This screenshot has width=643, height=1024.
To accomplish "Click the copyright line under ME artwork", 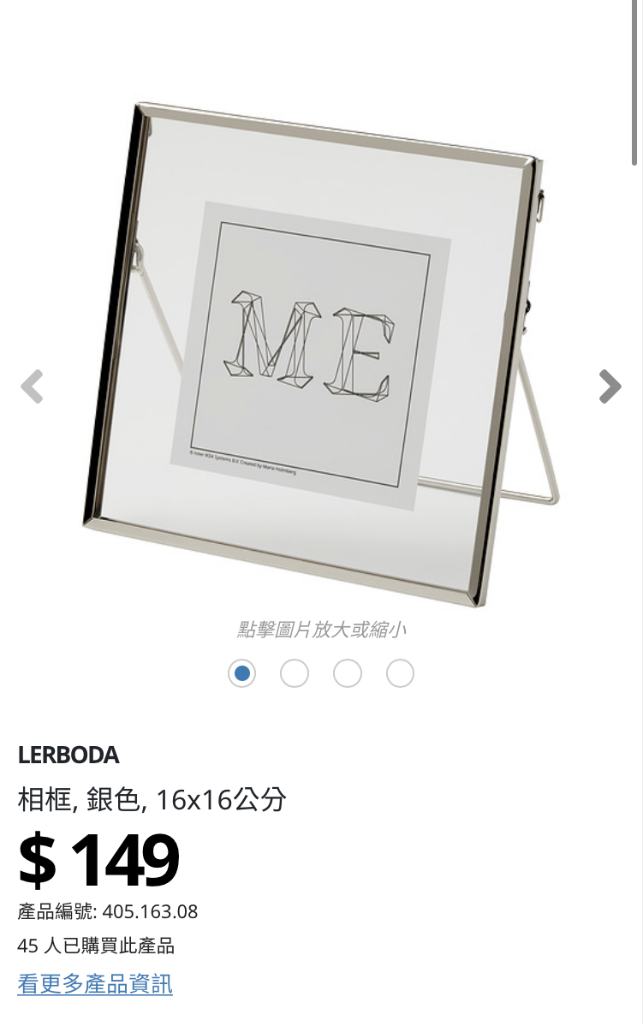I will click(243, 461).
